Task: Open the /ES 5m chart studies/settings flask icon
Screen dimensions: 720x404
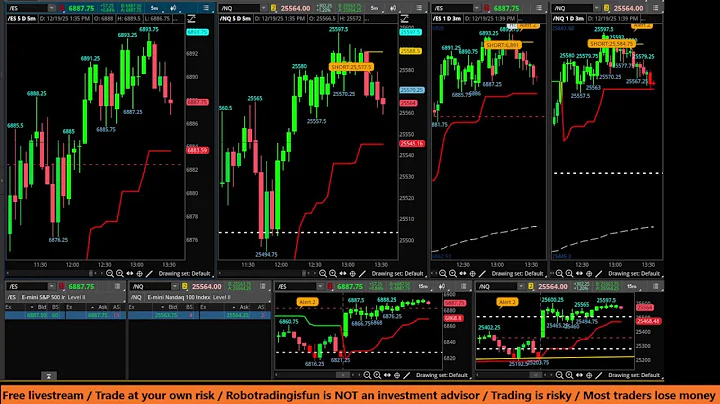Action: [x=173, y=8]
